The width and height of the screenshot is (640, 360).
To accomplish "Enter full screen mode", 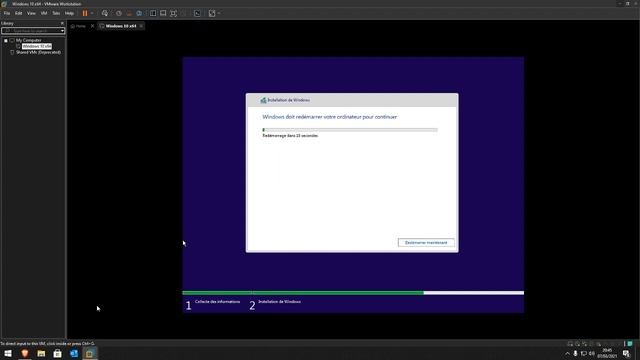I will (x=173, y=13).
